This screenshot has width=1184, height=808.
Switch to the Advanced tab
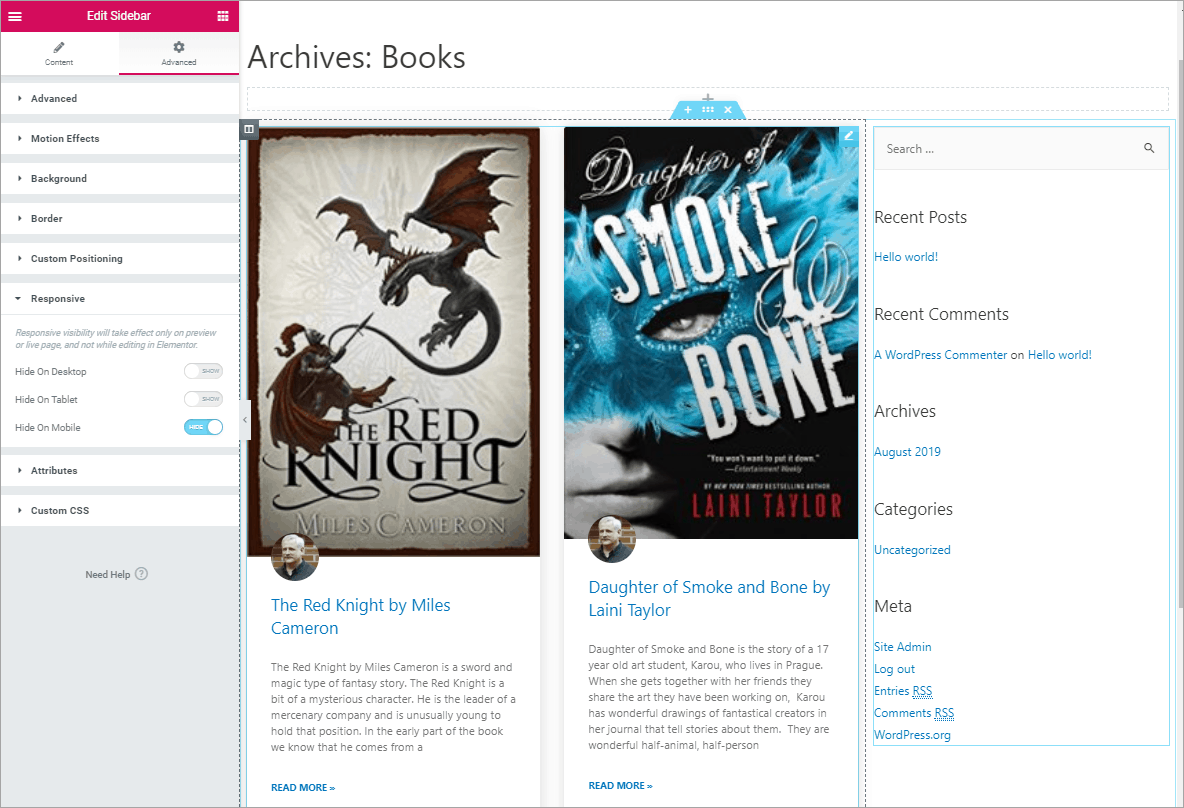point(179,53)
